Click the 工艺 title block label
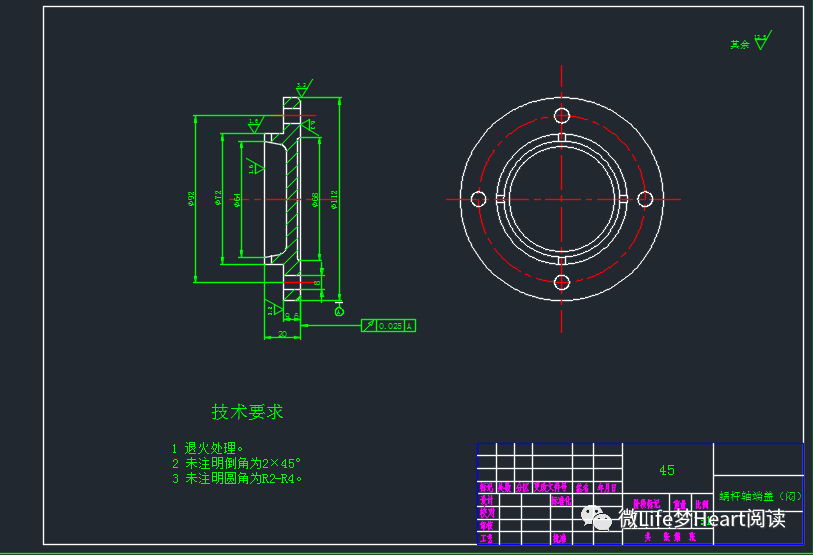 click(x=486, y=538)
